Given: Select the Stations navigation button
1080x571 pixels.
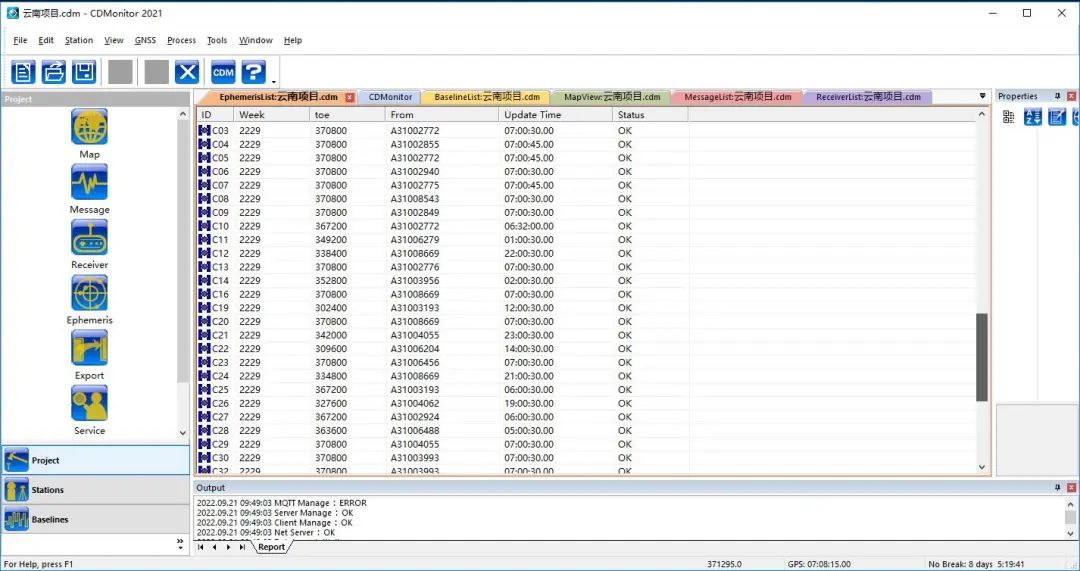Looking at the screenshot, I should [95, 490].
